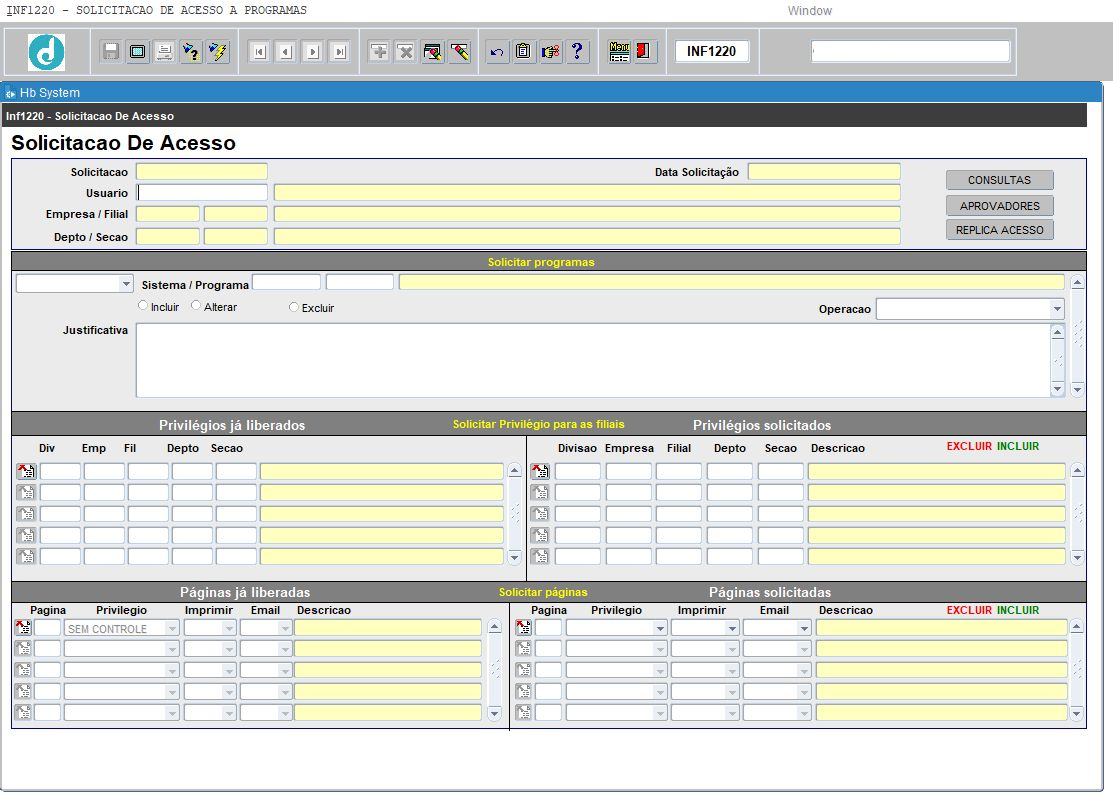
Task: Click the APROVADORES button
Action: pos(999,205)
